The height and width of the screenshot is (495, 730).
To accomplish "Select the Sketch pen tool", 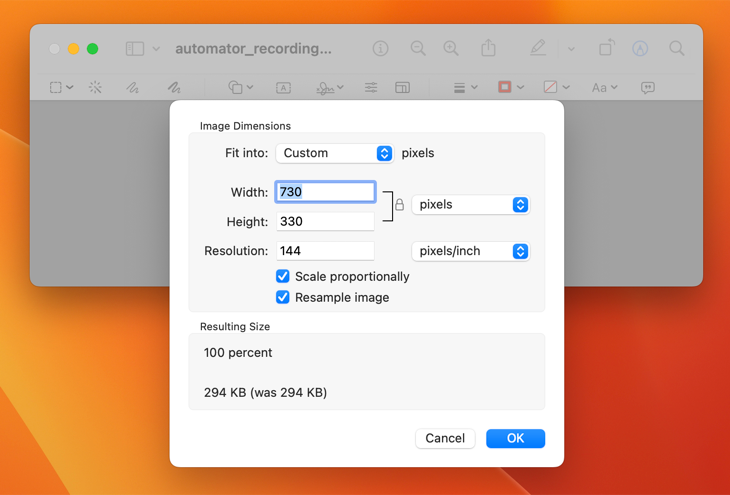I will tap(132, 88).
